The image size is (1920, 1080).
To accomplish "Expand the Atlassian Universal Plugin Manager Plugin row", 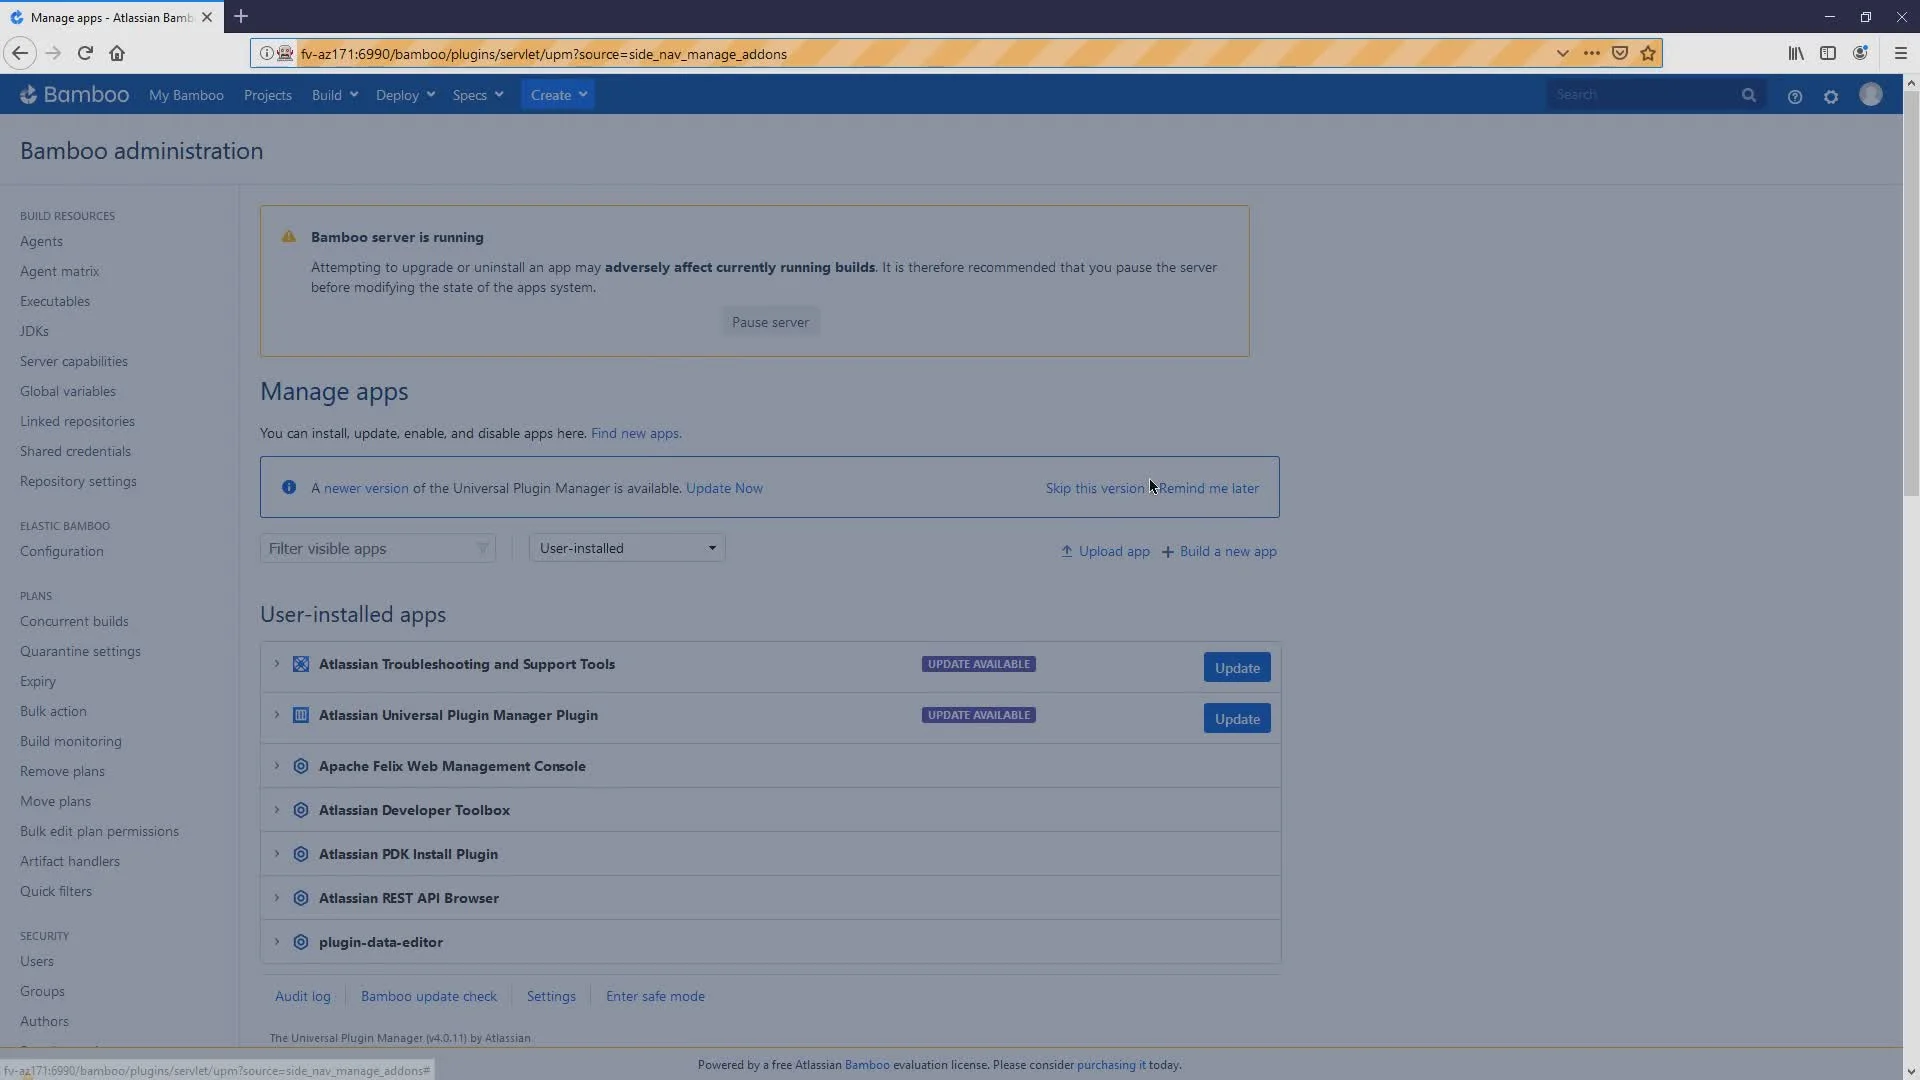I will (x=276, y=715).
